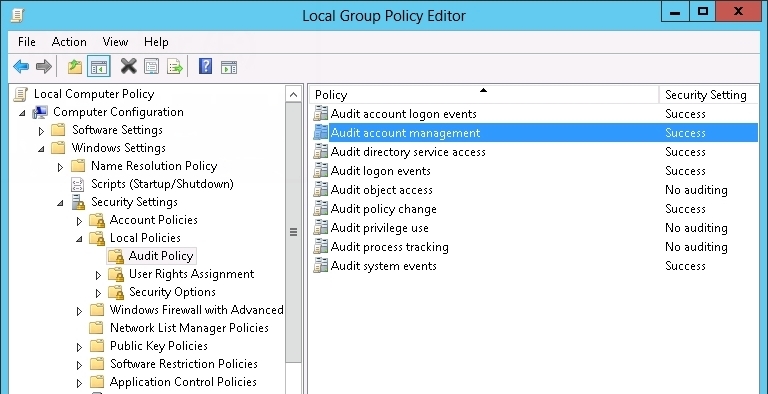Collapse the Windows Settings node
This screenshot has width=768, height=394.
click(41, 149)
